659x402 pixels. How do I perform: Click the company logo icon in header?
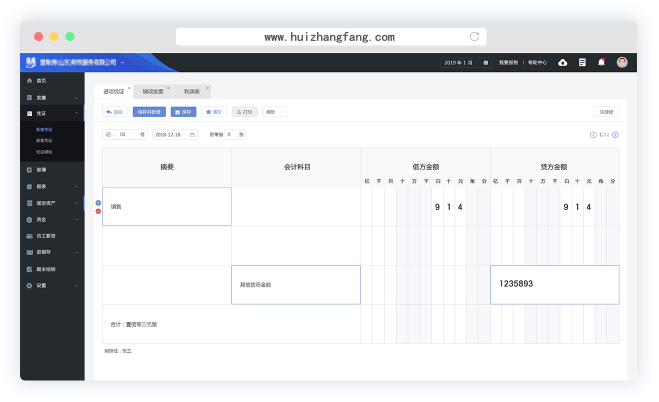[x=31, y=63]
